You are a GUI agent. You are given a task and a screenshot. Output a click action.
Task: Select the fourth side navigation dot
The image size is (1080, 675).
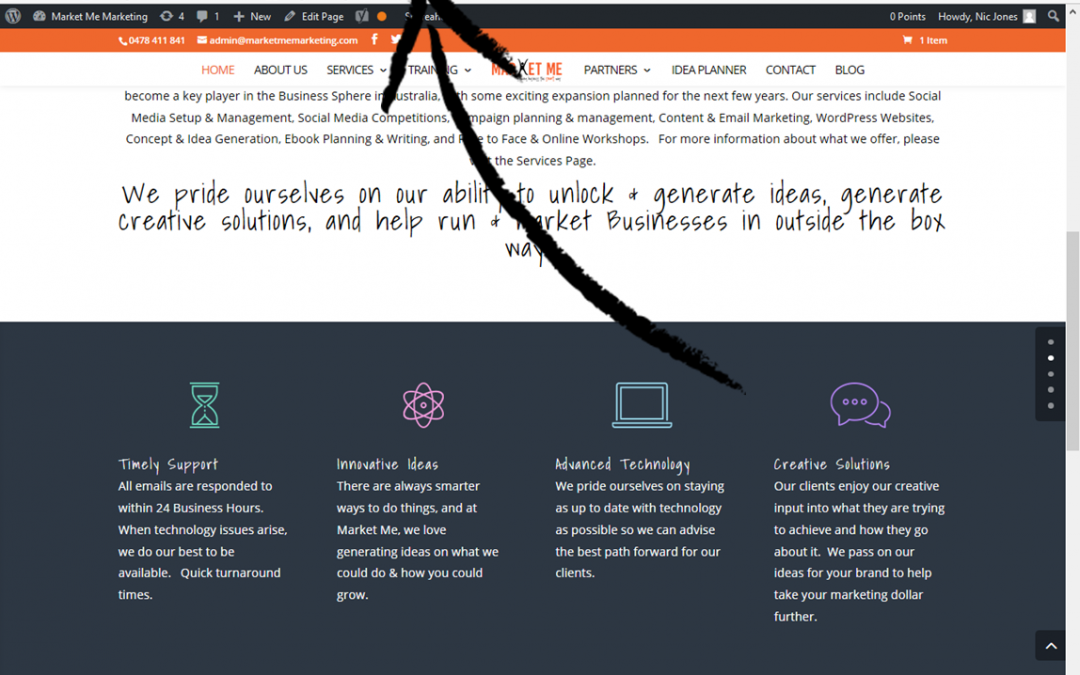pos(1050,390)
